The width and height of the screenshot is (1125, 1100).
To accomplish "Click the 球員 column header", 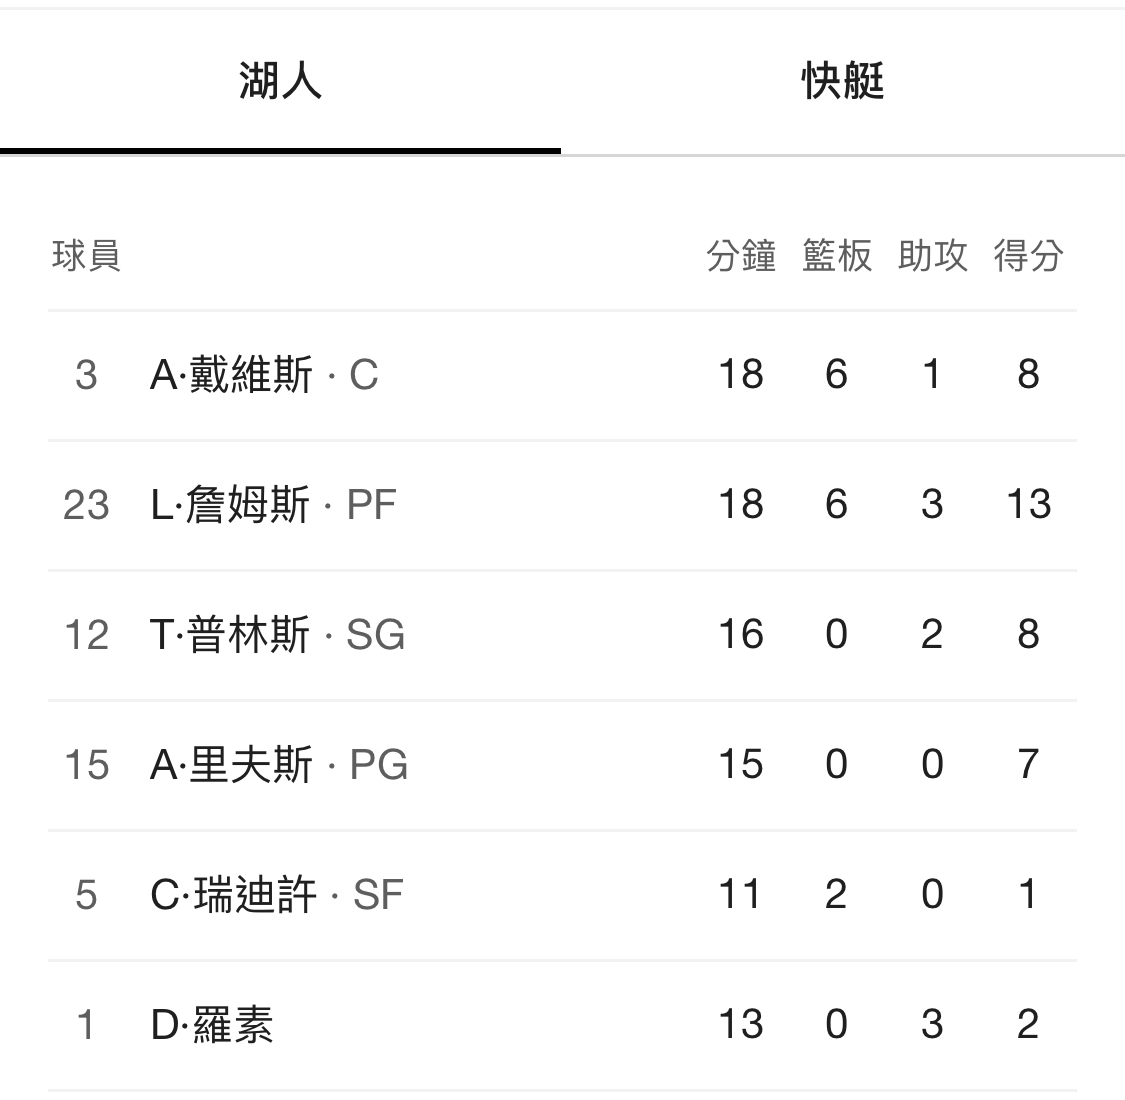I will pos(86,256).
